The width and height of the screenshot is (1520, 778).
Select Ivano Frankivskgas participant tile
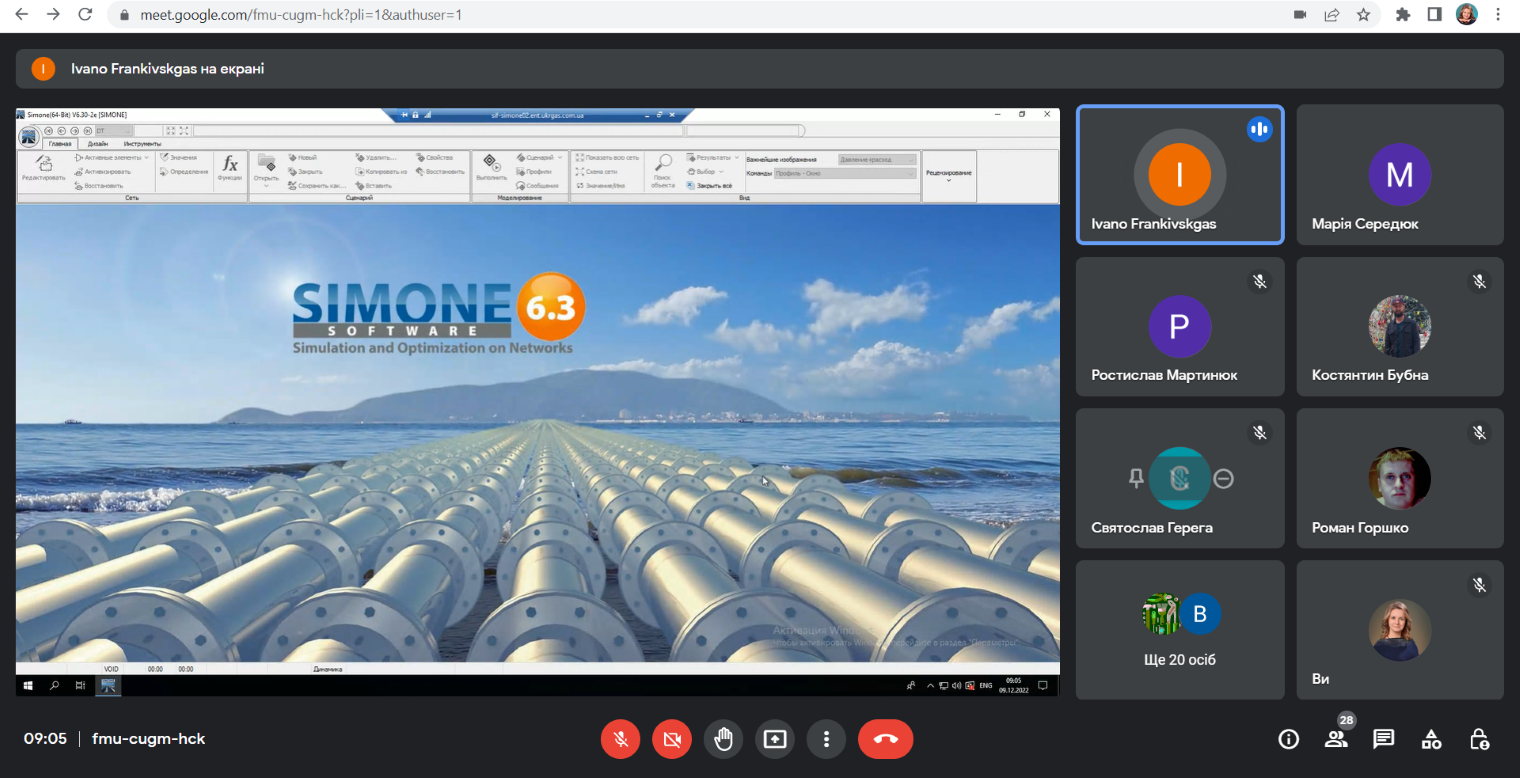click(x=1180, y=174)
